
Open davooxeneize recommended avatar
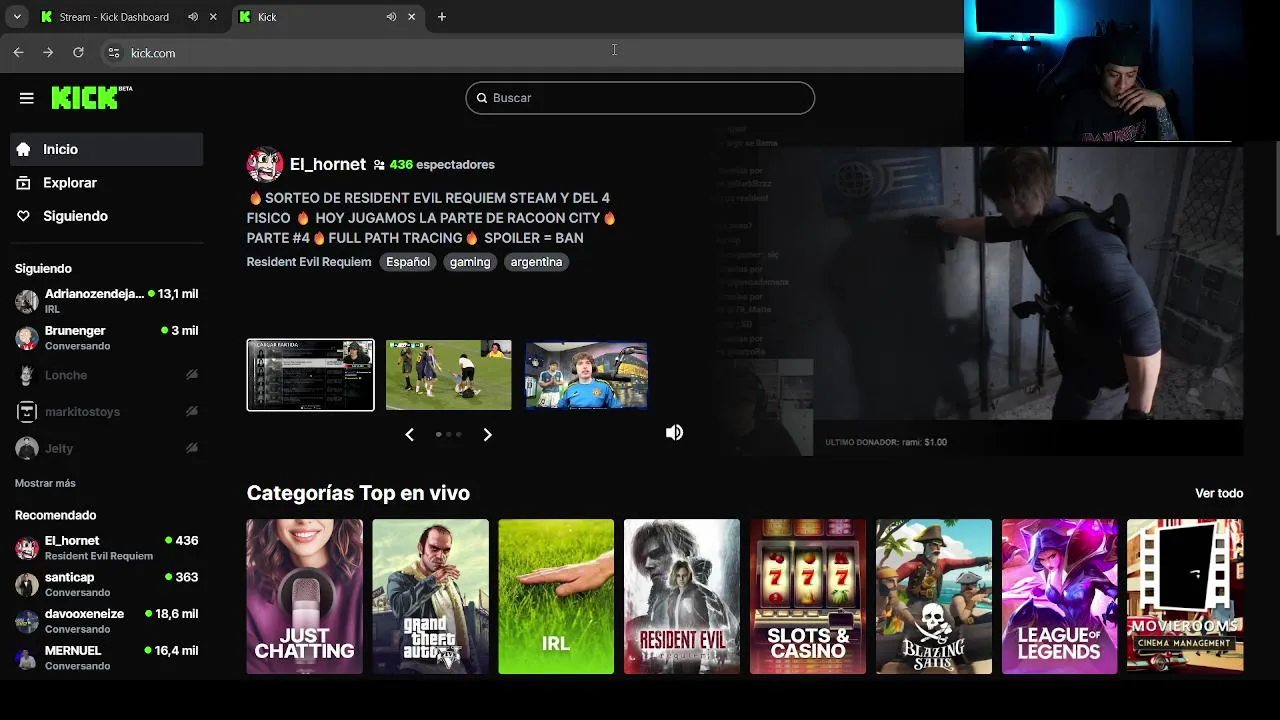[27, 621]
